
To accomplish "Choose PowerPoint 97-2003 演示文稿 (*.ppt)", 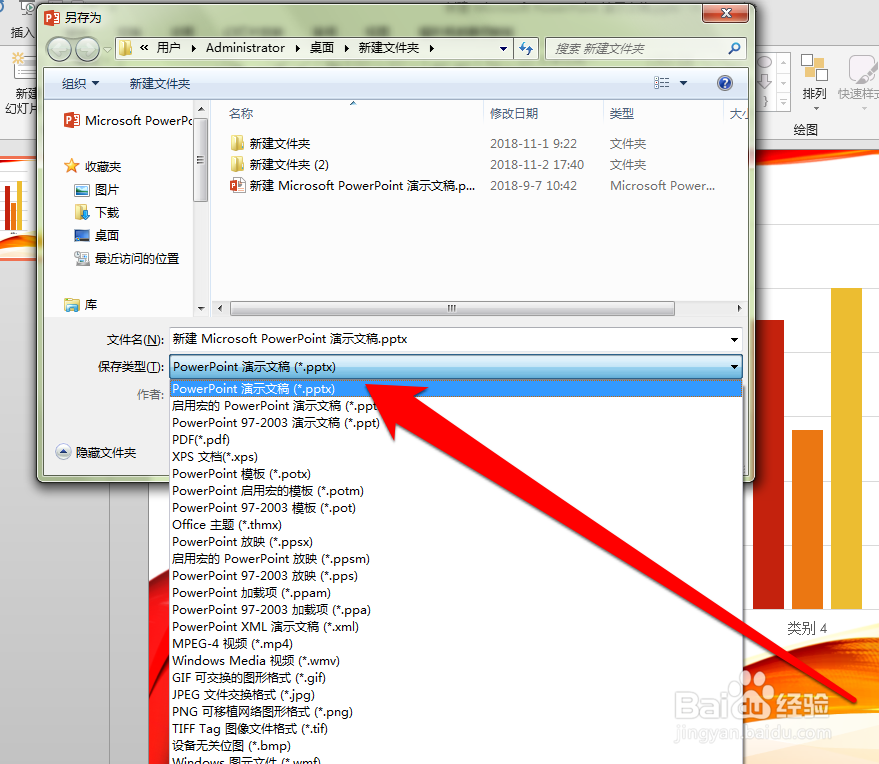I will (456, 423).
